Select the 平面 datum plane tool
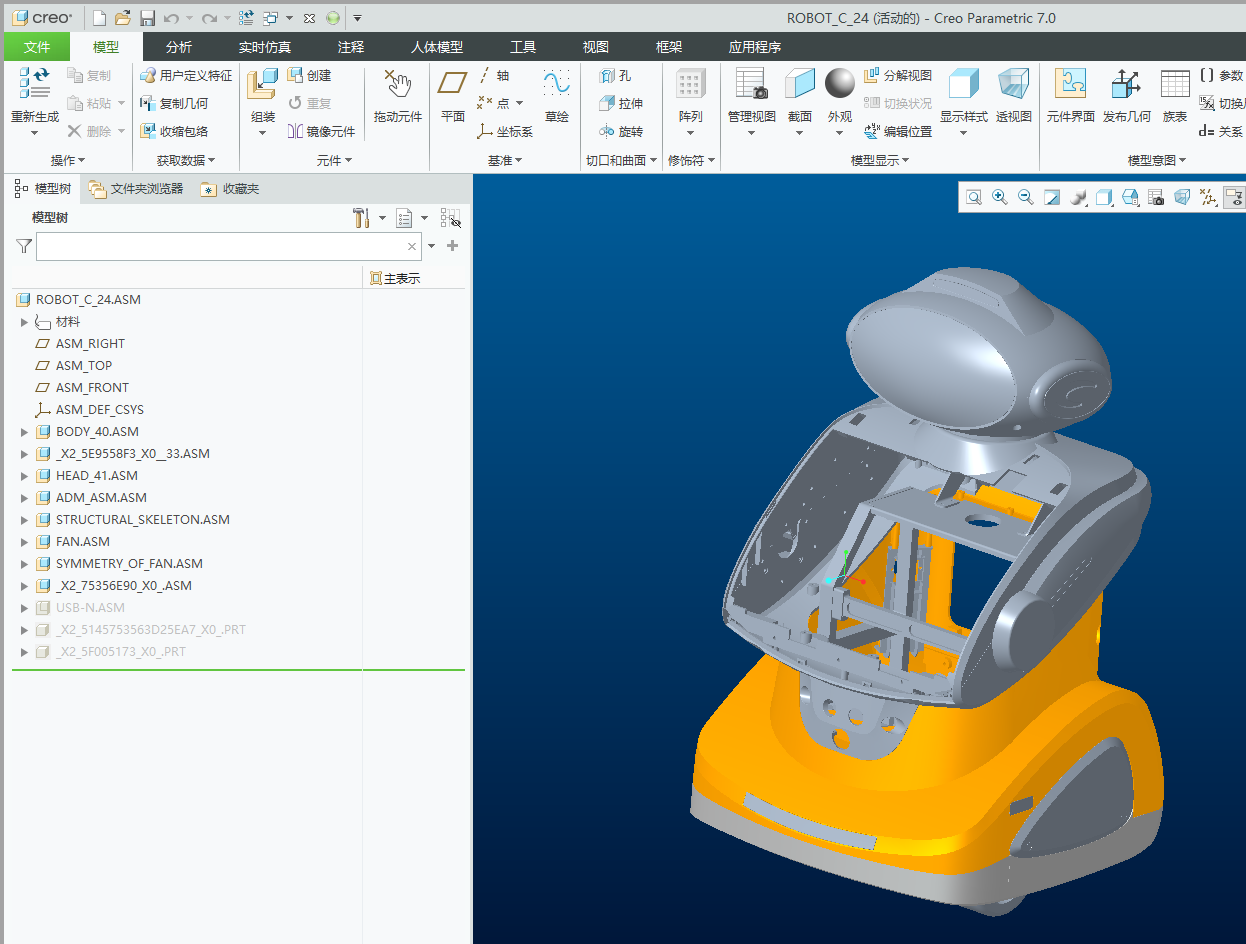Screen dimensions: 1246x944 453,97
